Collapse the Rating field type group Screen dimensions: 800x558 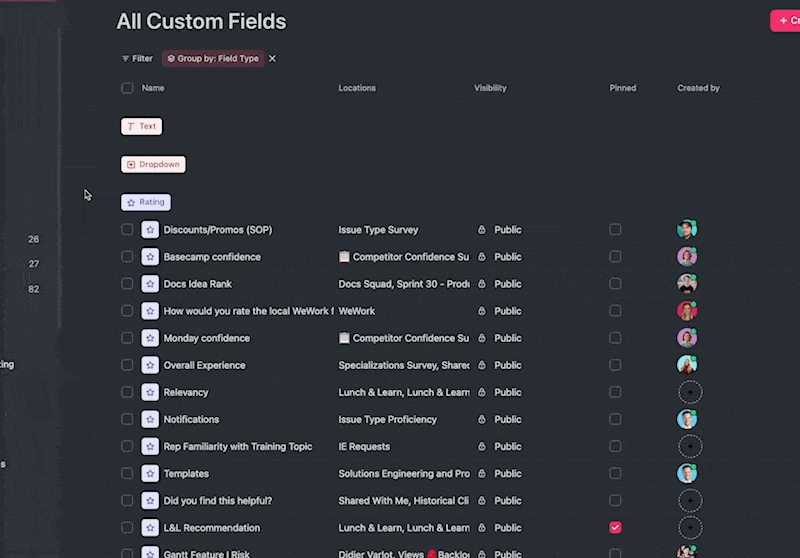pos(146,202)
